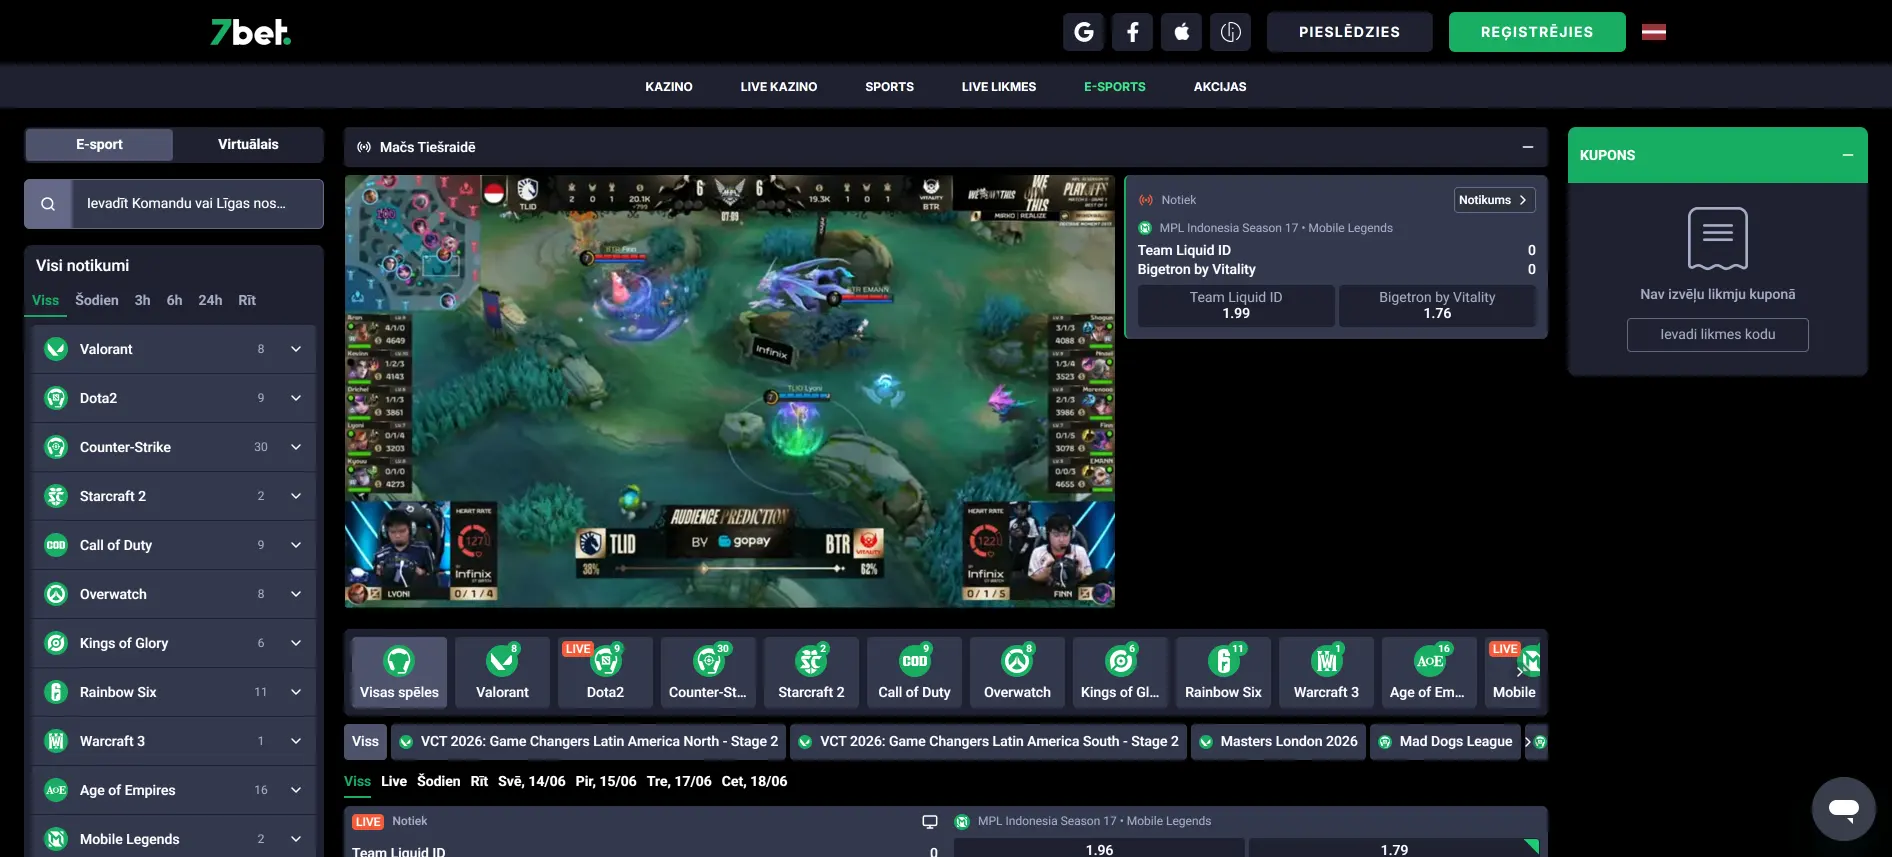Image resolution: width=1892 pixels, height=857 pixels.
Task: Select the Warcraft 3 game tile
Action: tap(1326, 672)
